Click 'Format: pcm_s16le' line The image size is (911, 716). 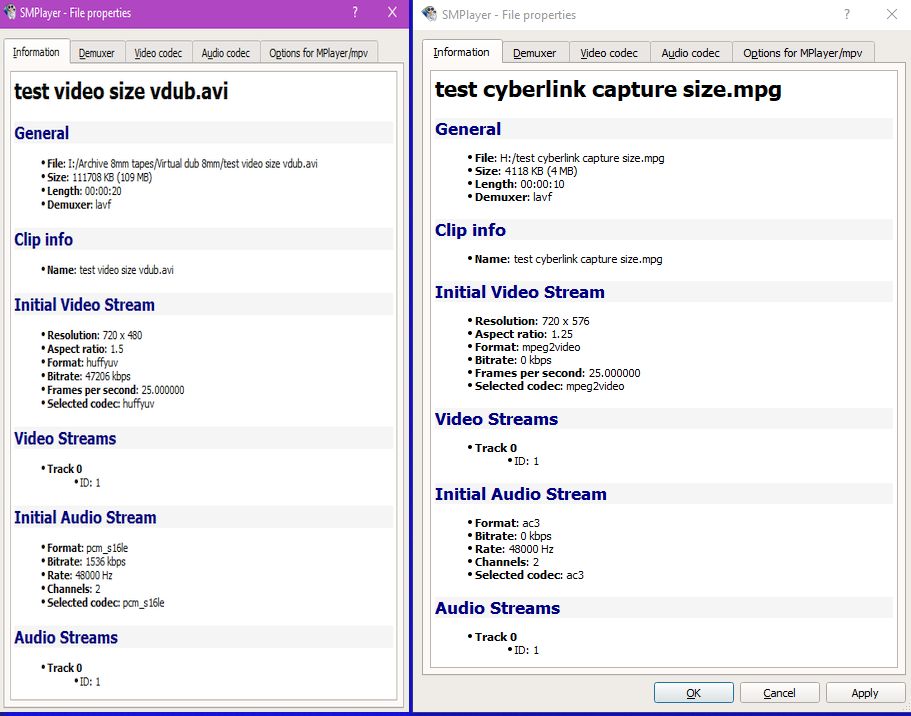coord(88,547)
